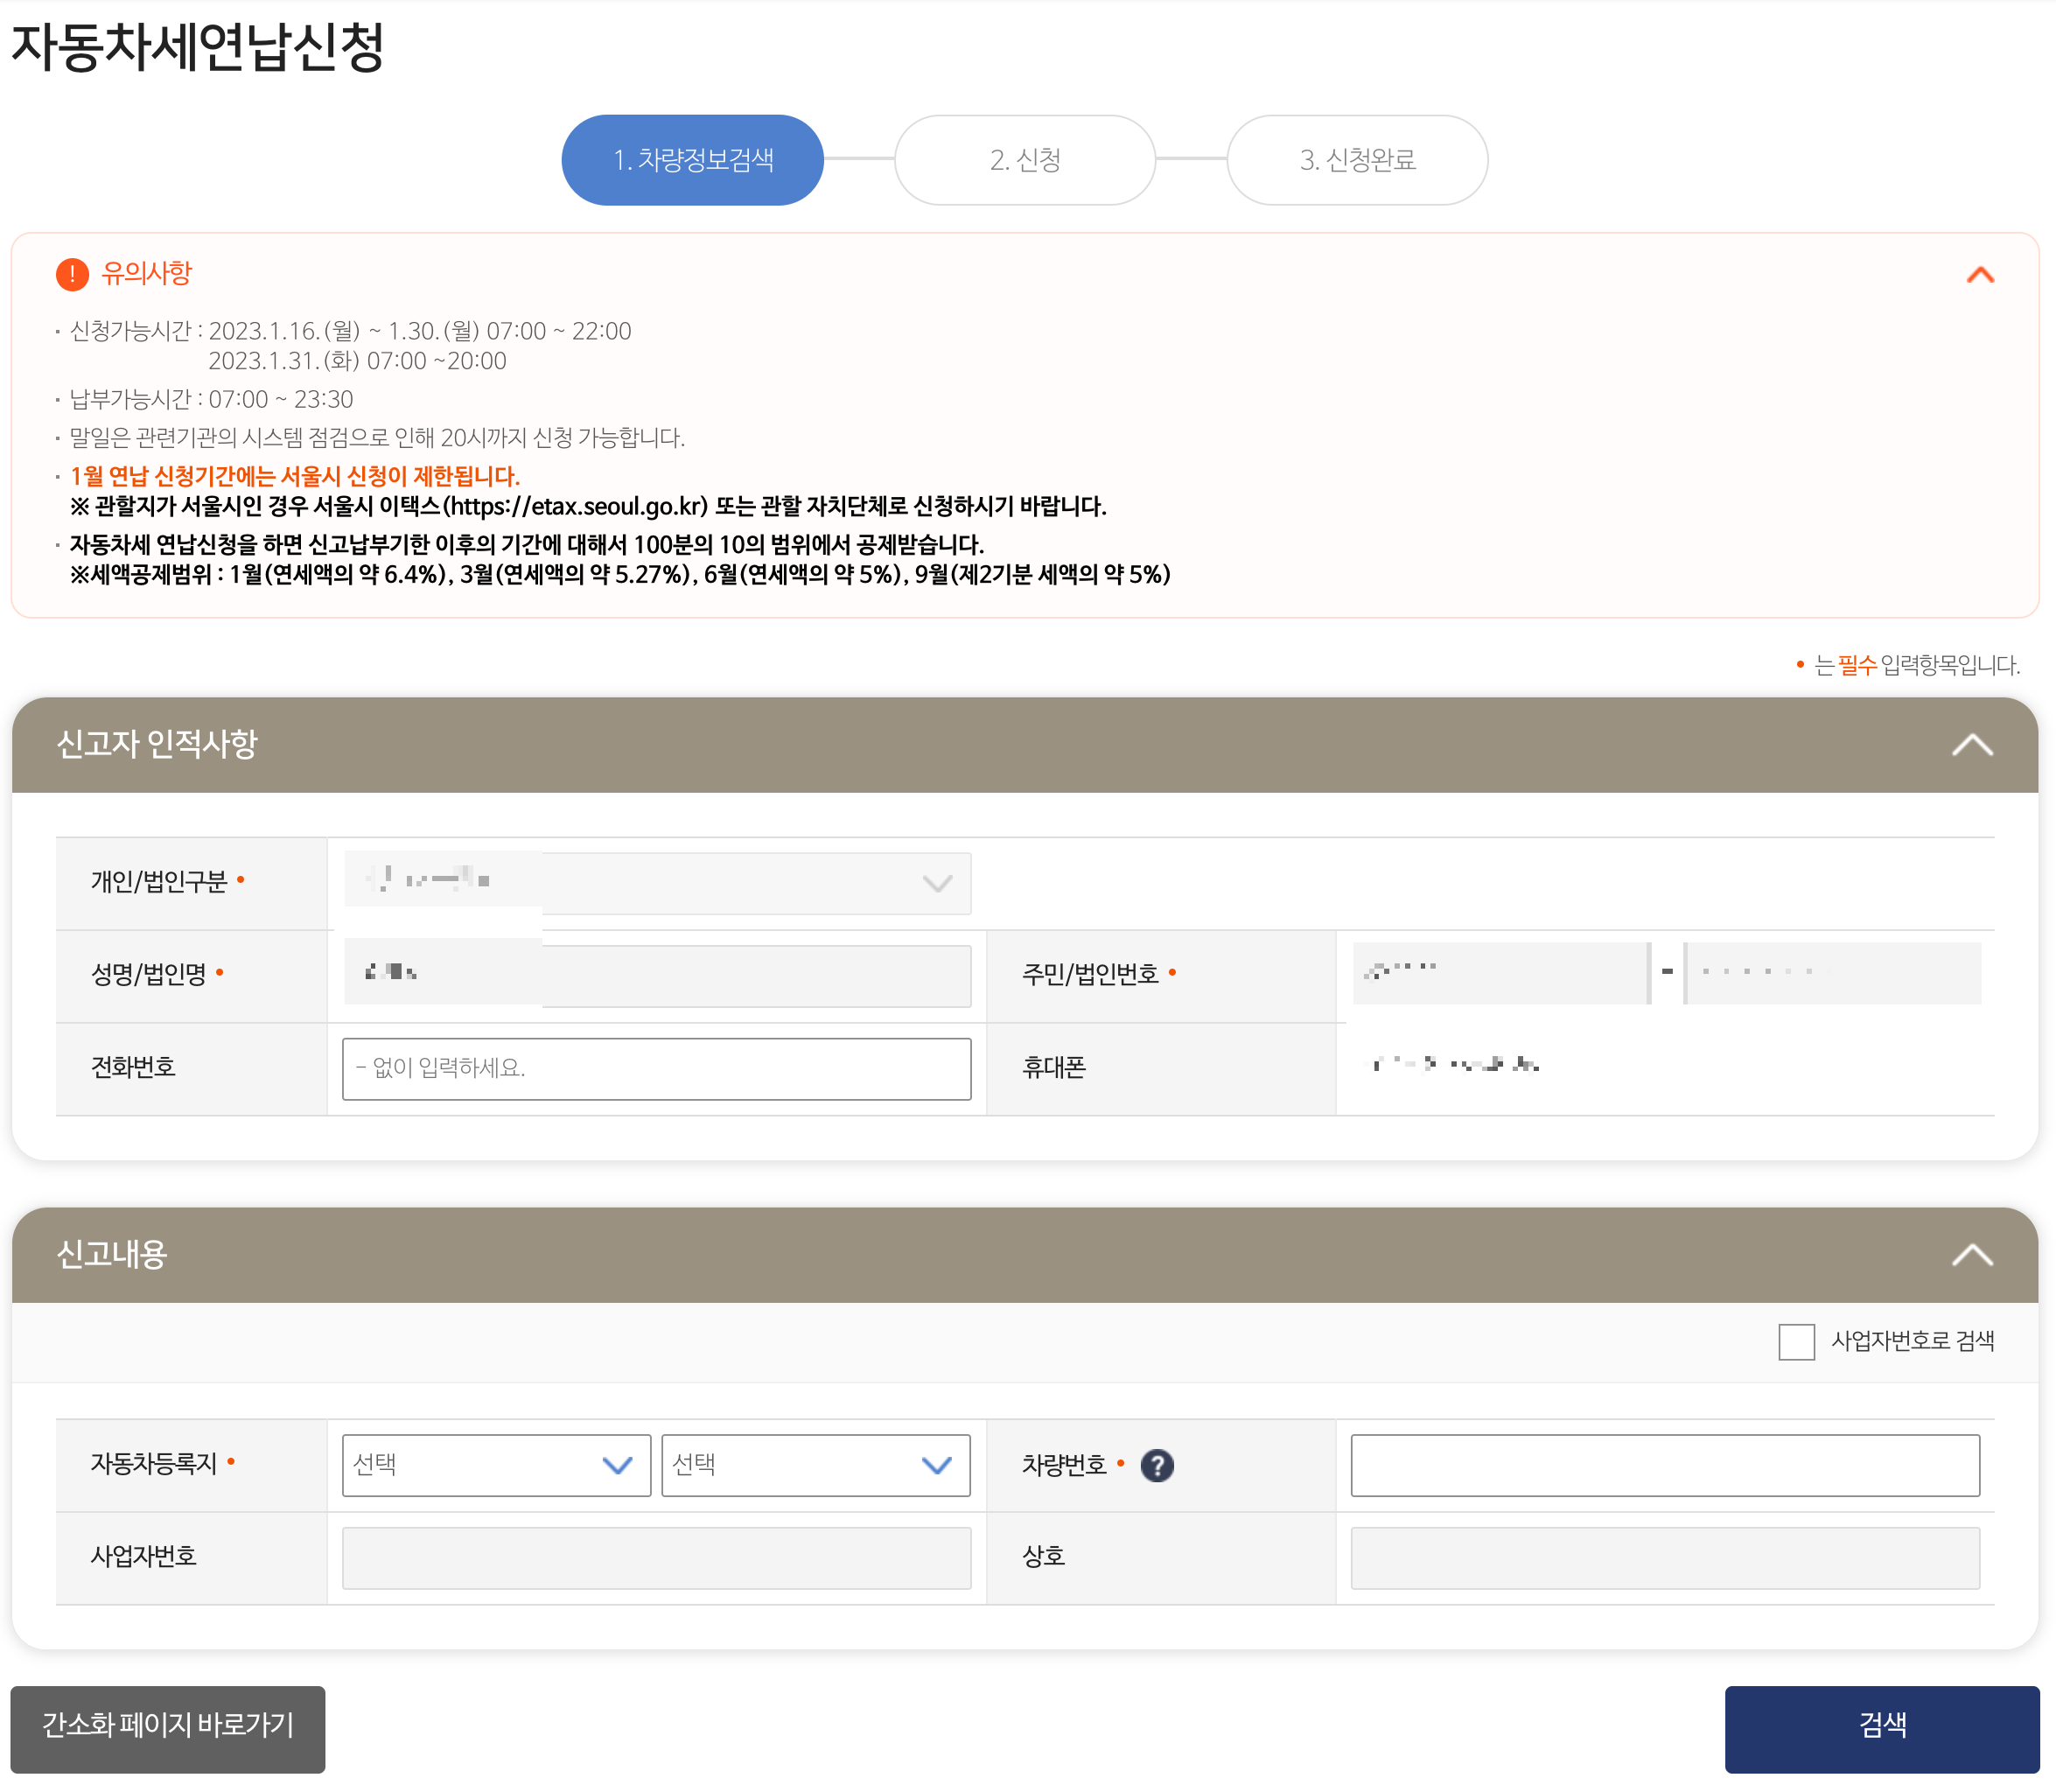Collapse the 신고내용 section
This screenshot has width=2056, height=1792.
pyautogui.click(x=1971, y=1254)
